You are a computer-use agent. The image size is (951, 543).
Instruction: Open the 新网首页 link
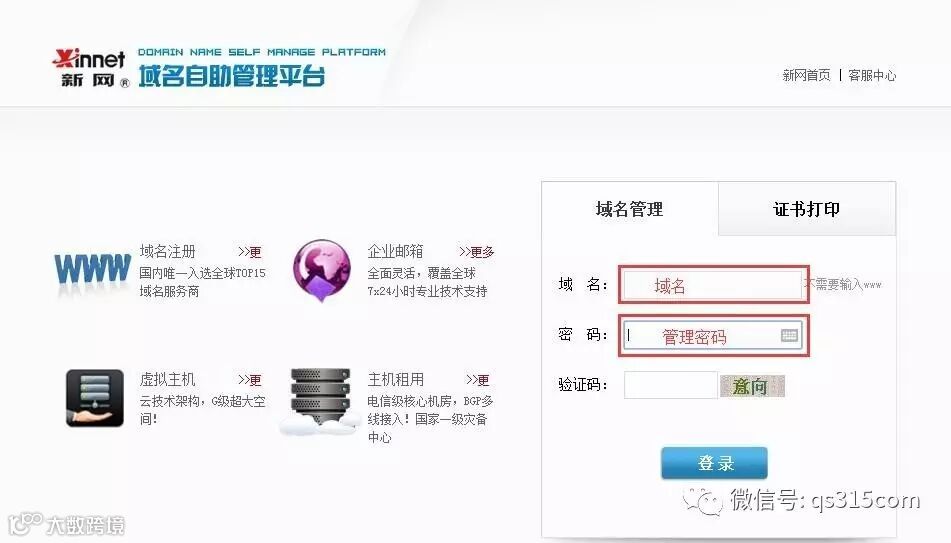coord(806,75)
